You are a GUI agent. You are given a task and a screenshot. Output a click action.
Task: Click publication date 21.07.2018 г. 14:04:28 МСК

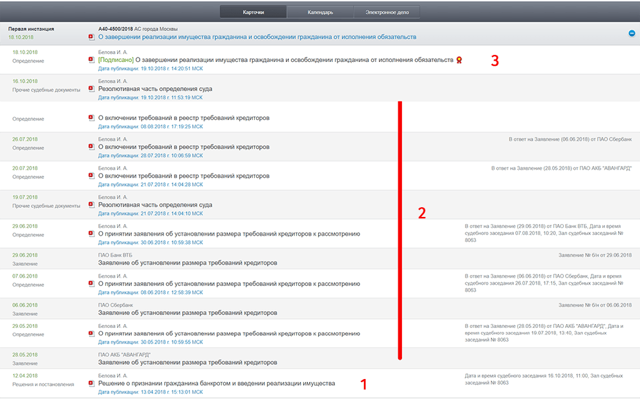pyautogui.click(x=150, y=184)
